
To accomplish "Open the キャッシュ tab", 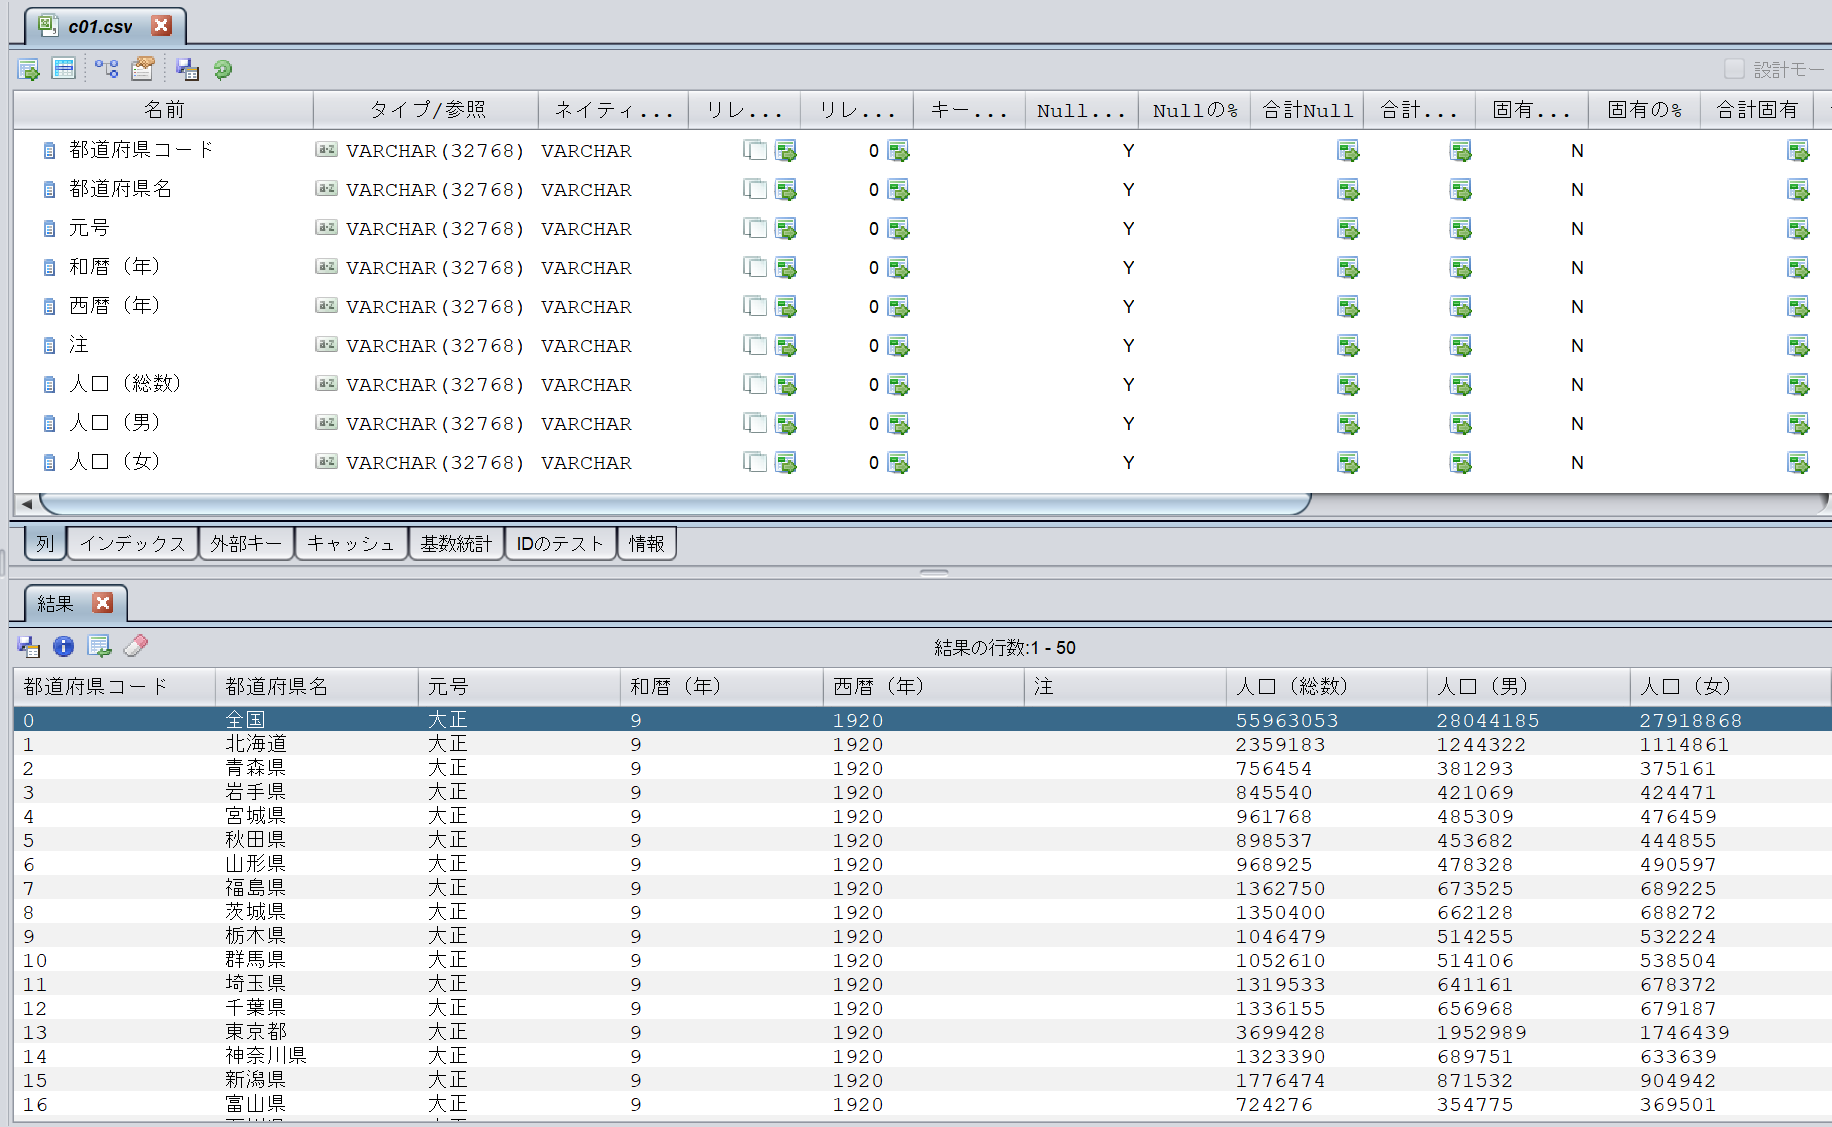I will [x=351, y=543].
